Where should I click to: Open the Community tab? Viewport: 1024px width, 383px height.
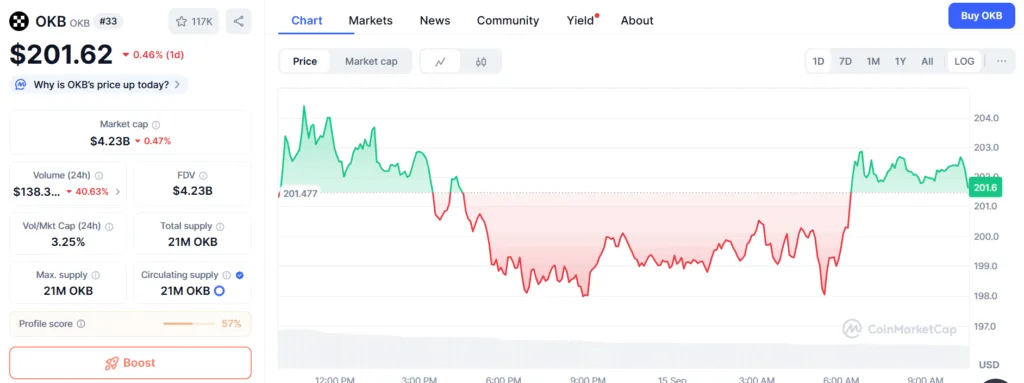[x=508, y=20]
